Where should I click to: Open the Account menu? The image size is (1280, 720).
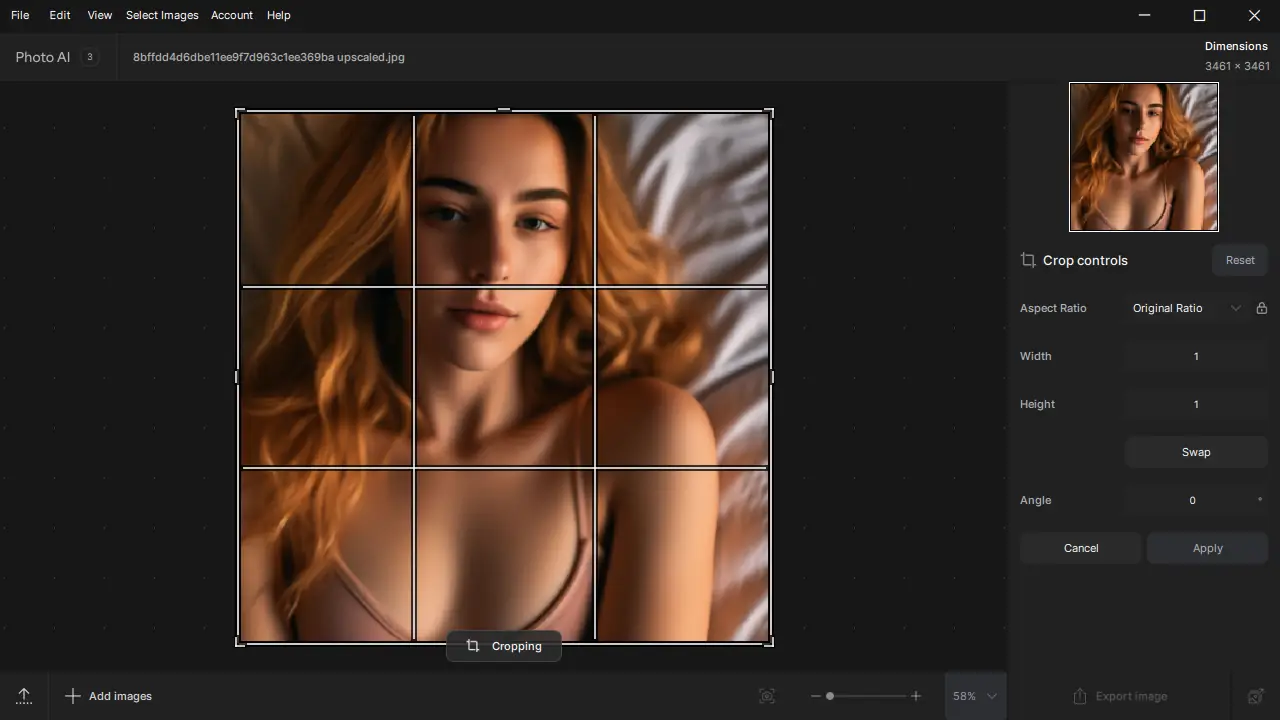232,15
